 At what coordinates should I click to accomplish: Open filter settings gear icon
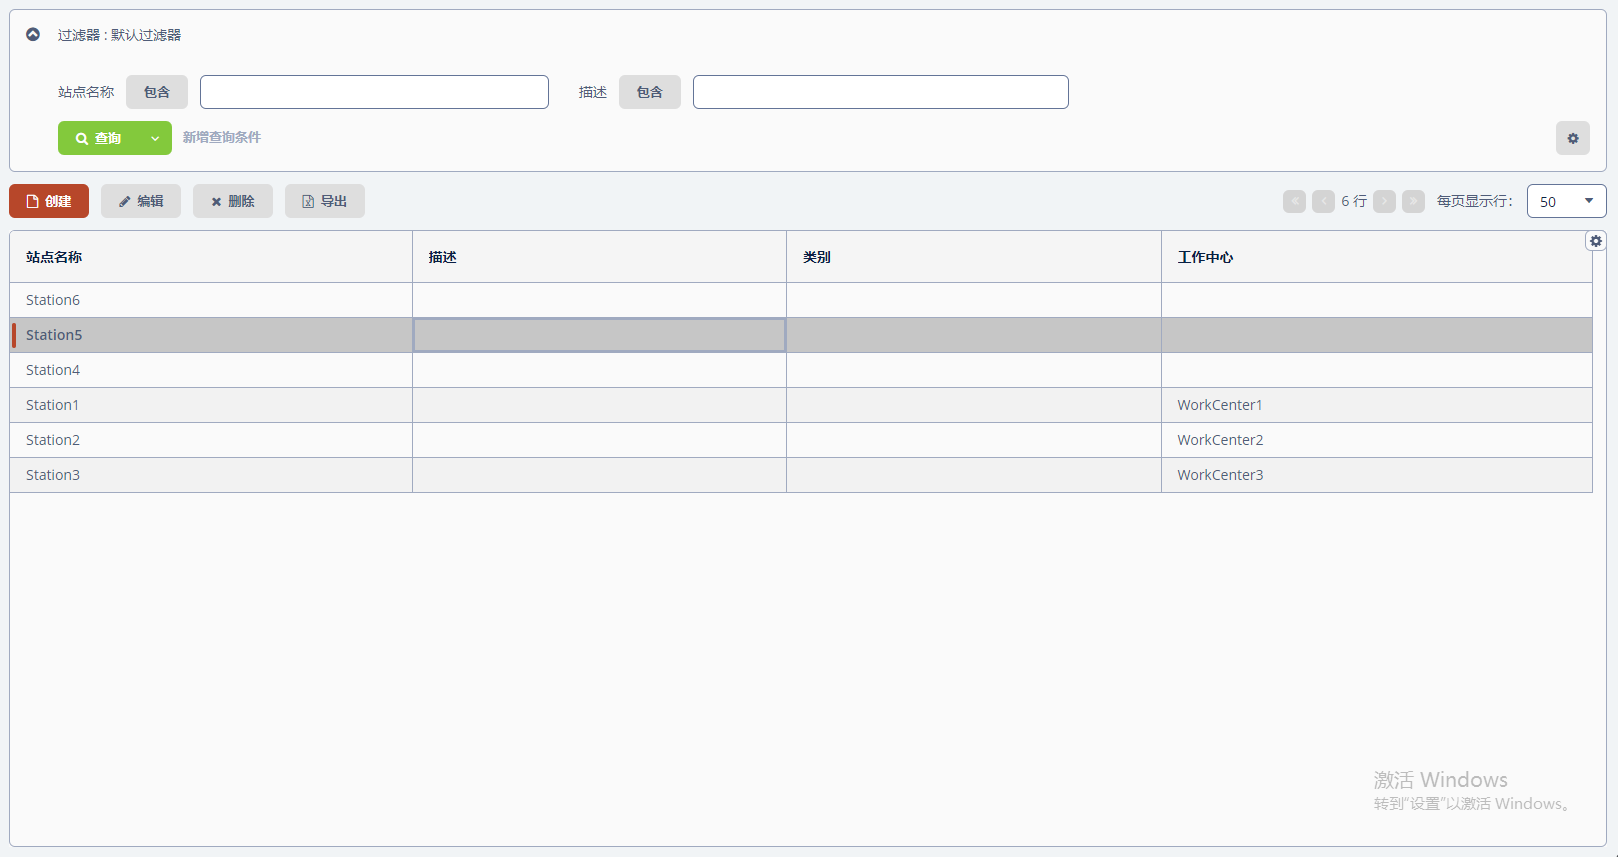click(1572, 138)
